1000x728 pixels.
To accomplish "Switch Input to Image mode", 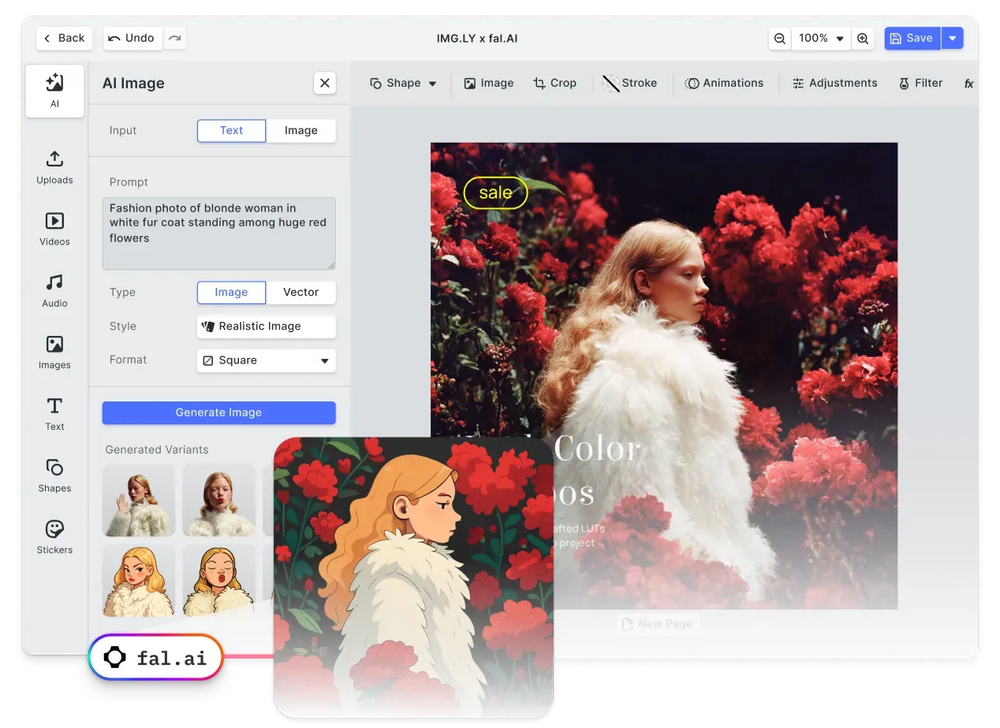I will click(300, 130).
